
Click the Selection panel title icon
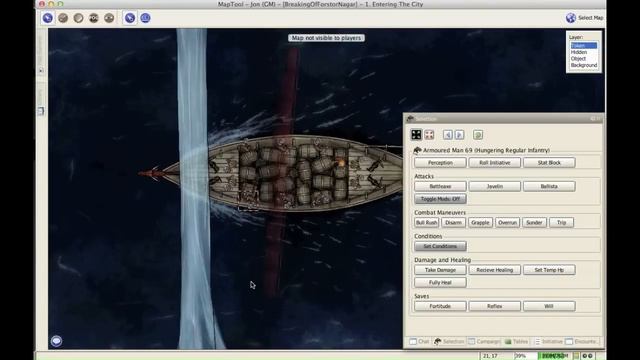[x=410, y=119]
